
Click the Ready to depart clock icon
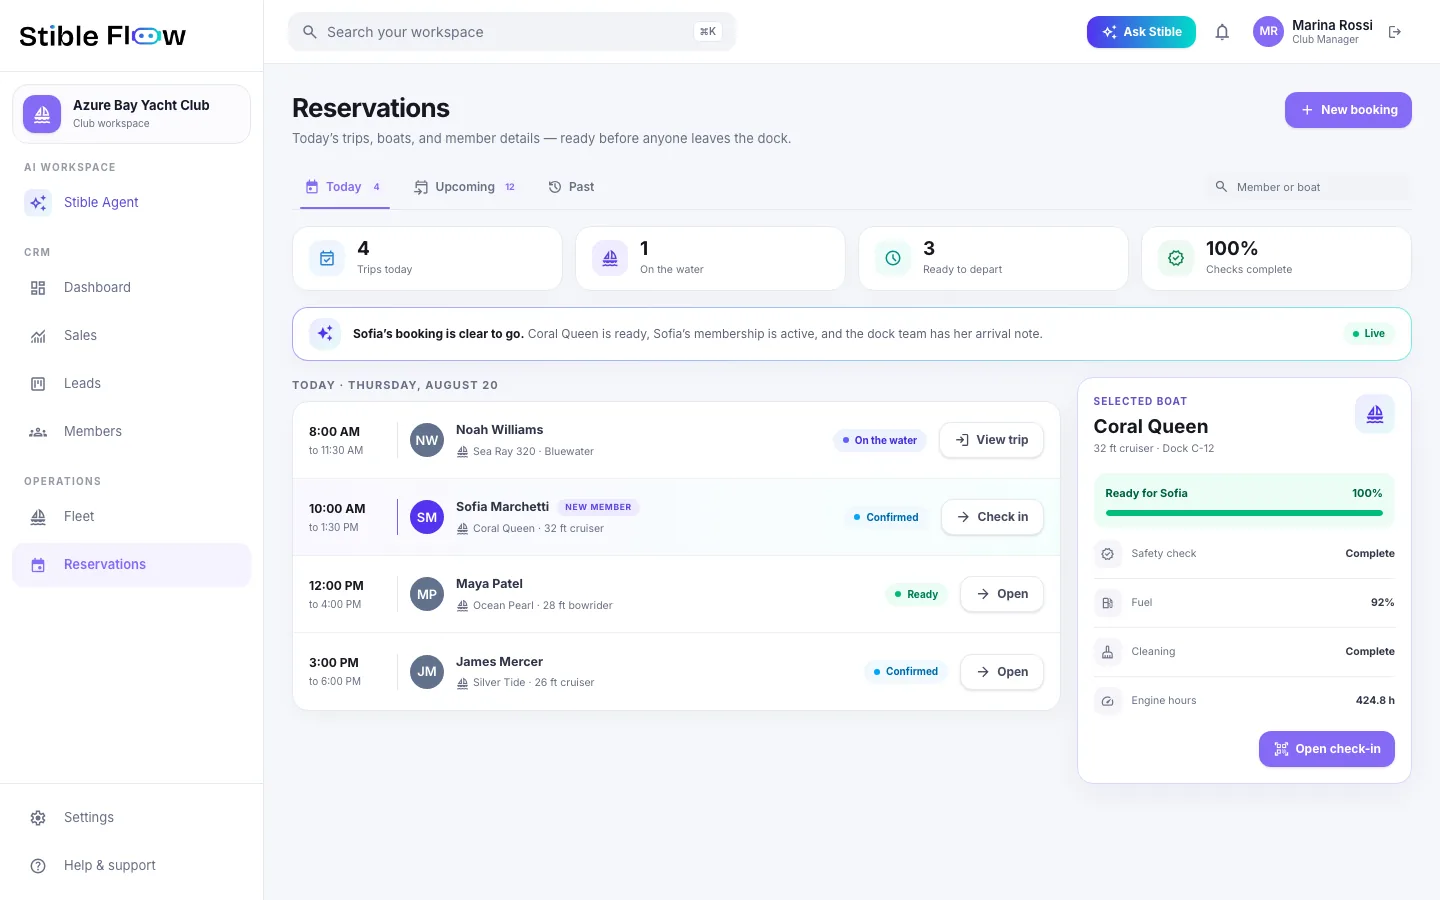pos(893,258)
